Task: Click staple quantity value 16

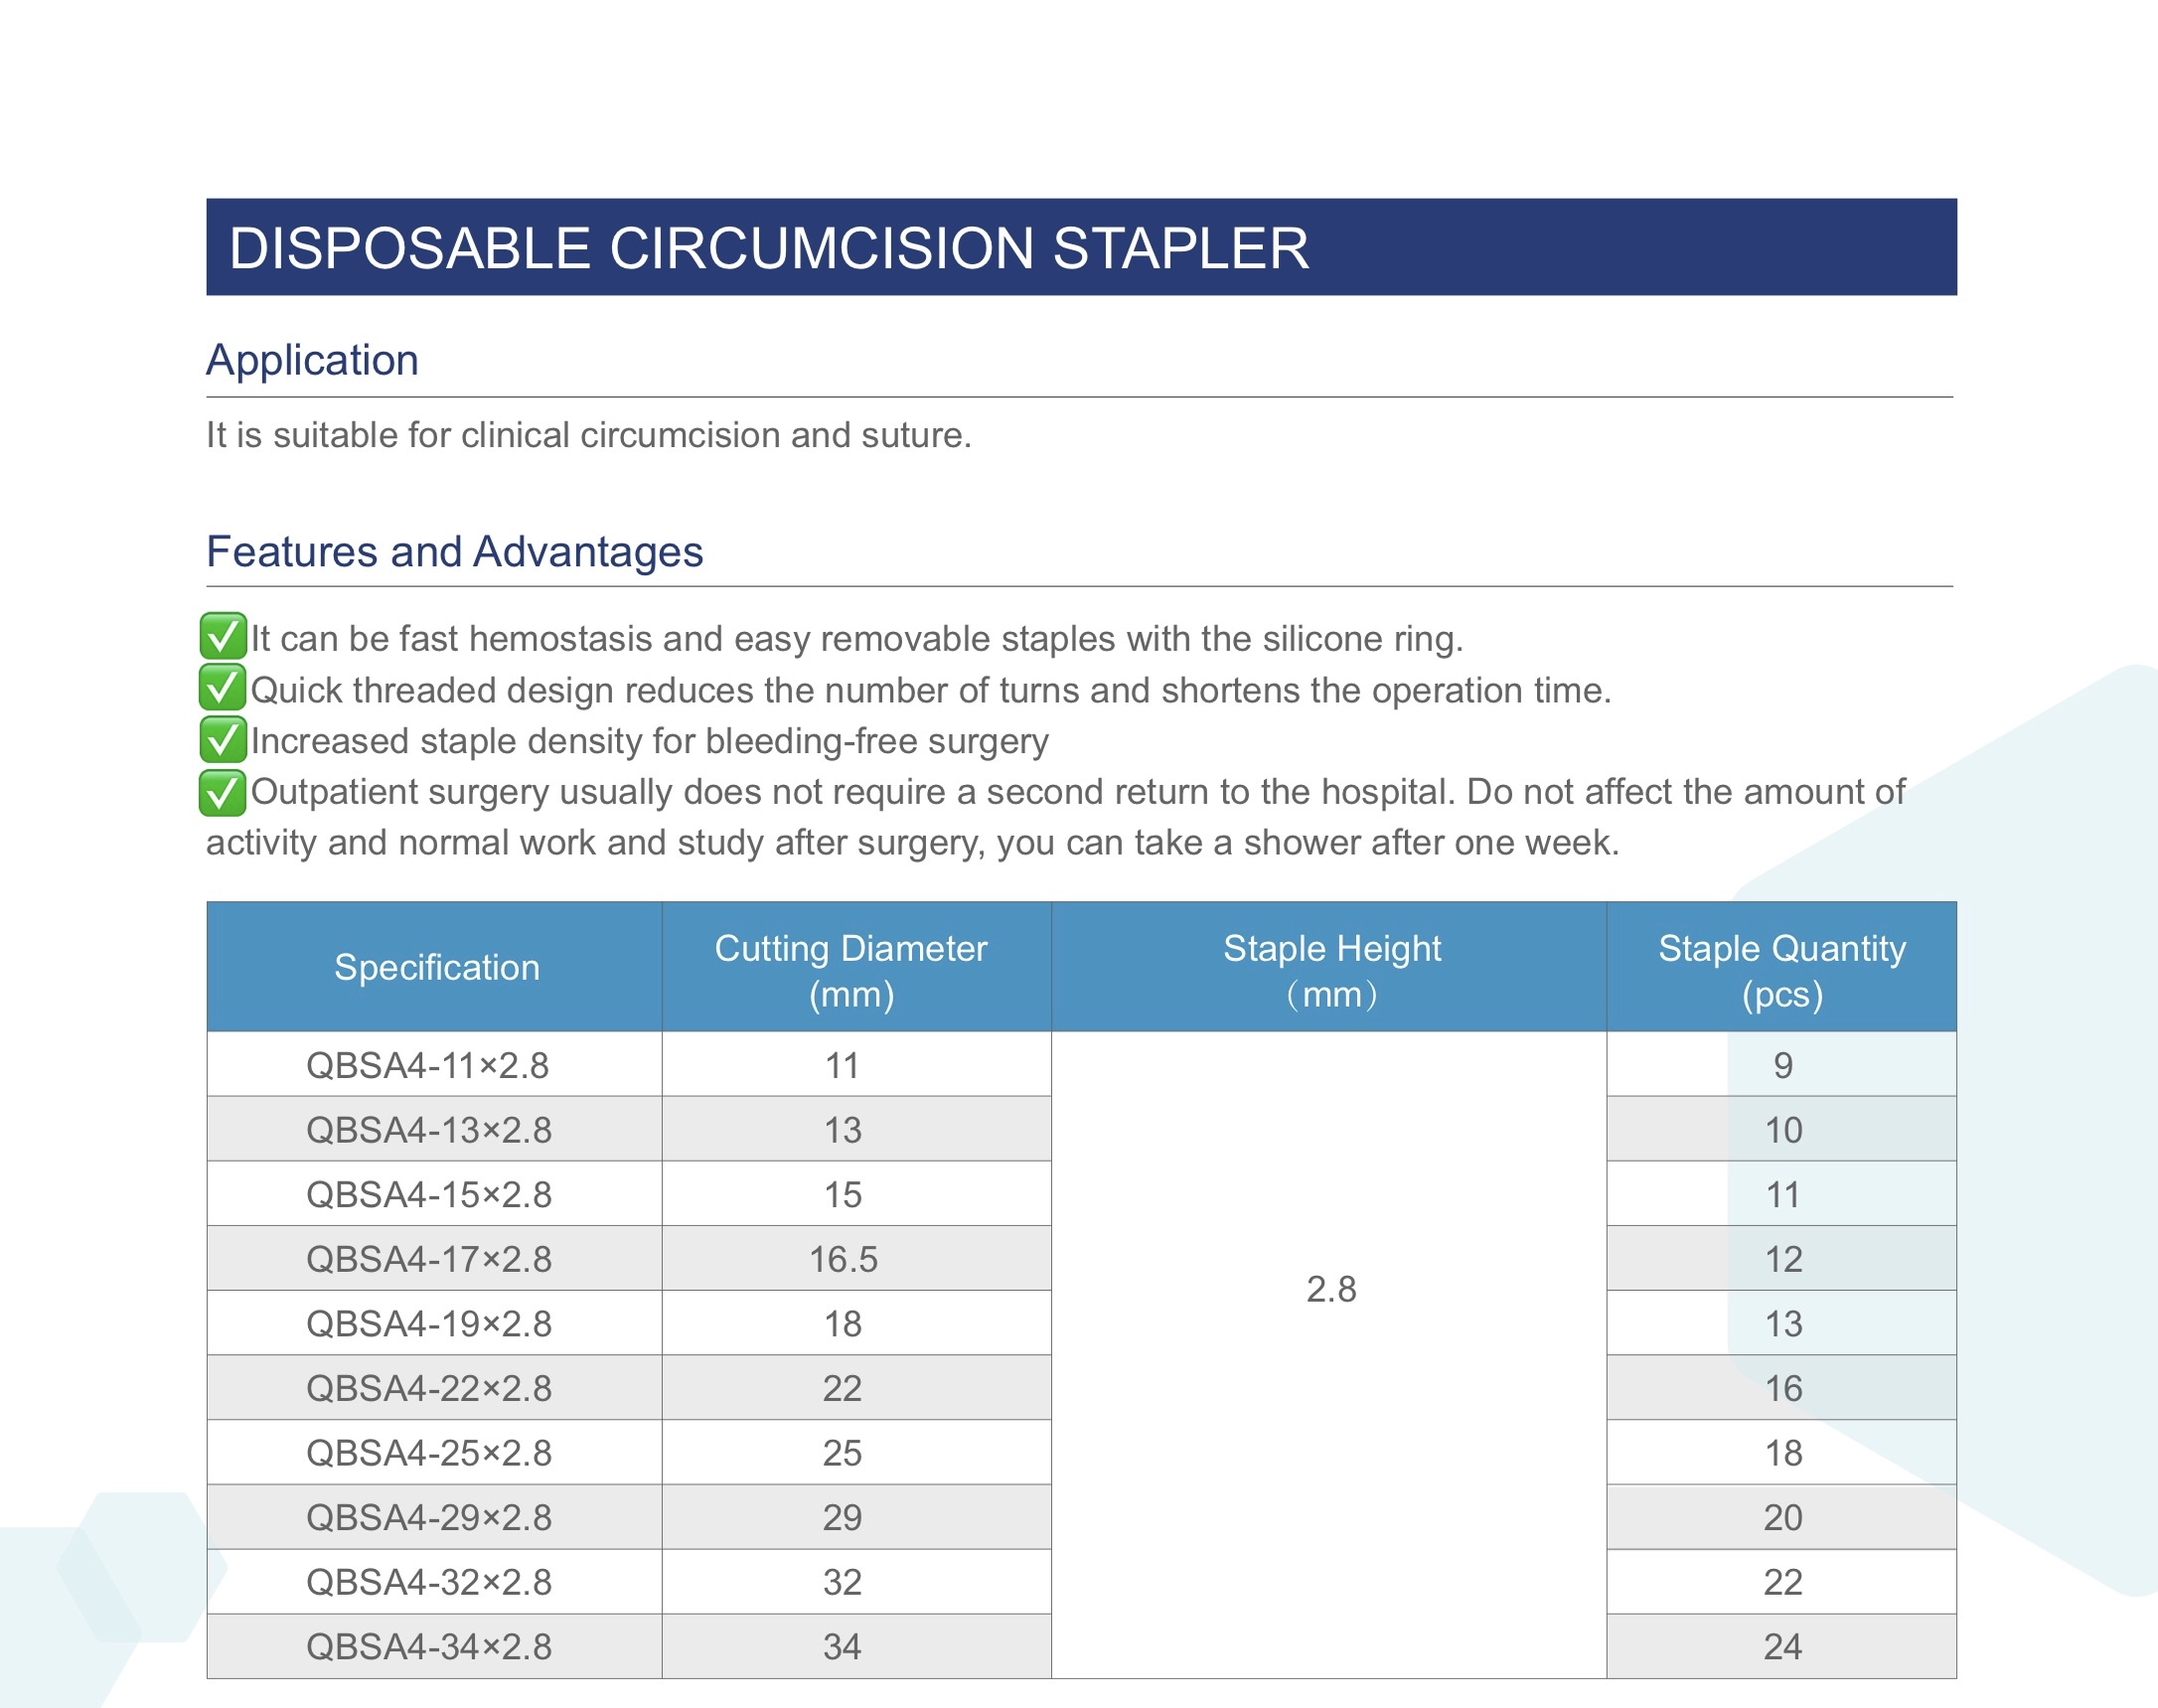Action: 1782,1388
